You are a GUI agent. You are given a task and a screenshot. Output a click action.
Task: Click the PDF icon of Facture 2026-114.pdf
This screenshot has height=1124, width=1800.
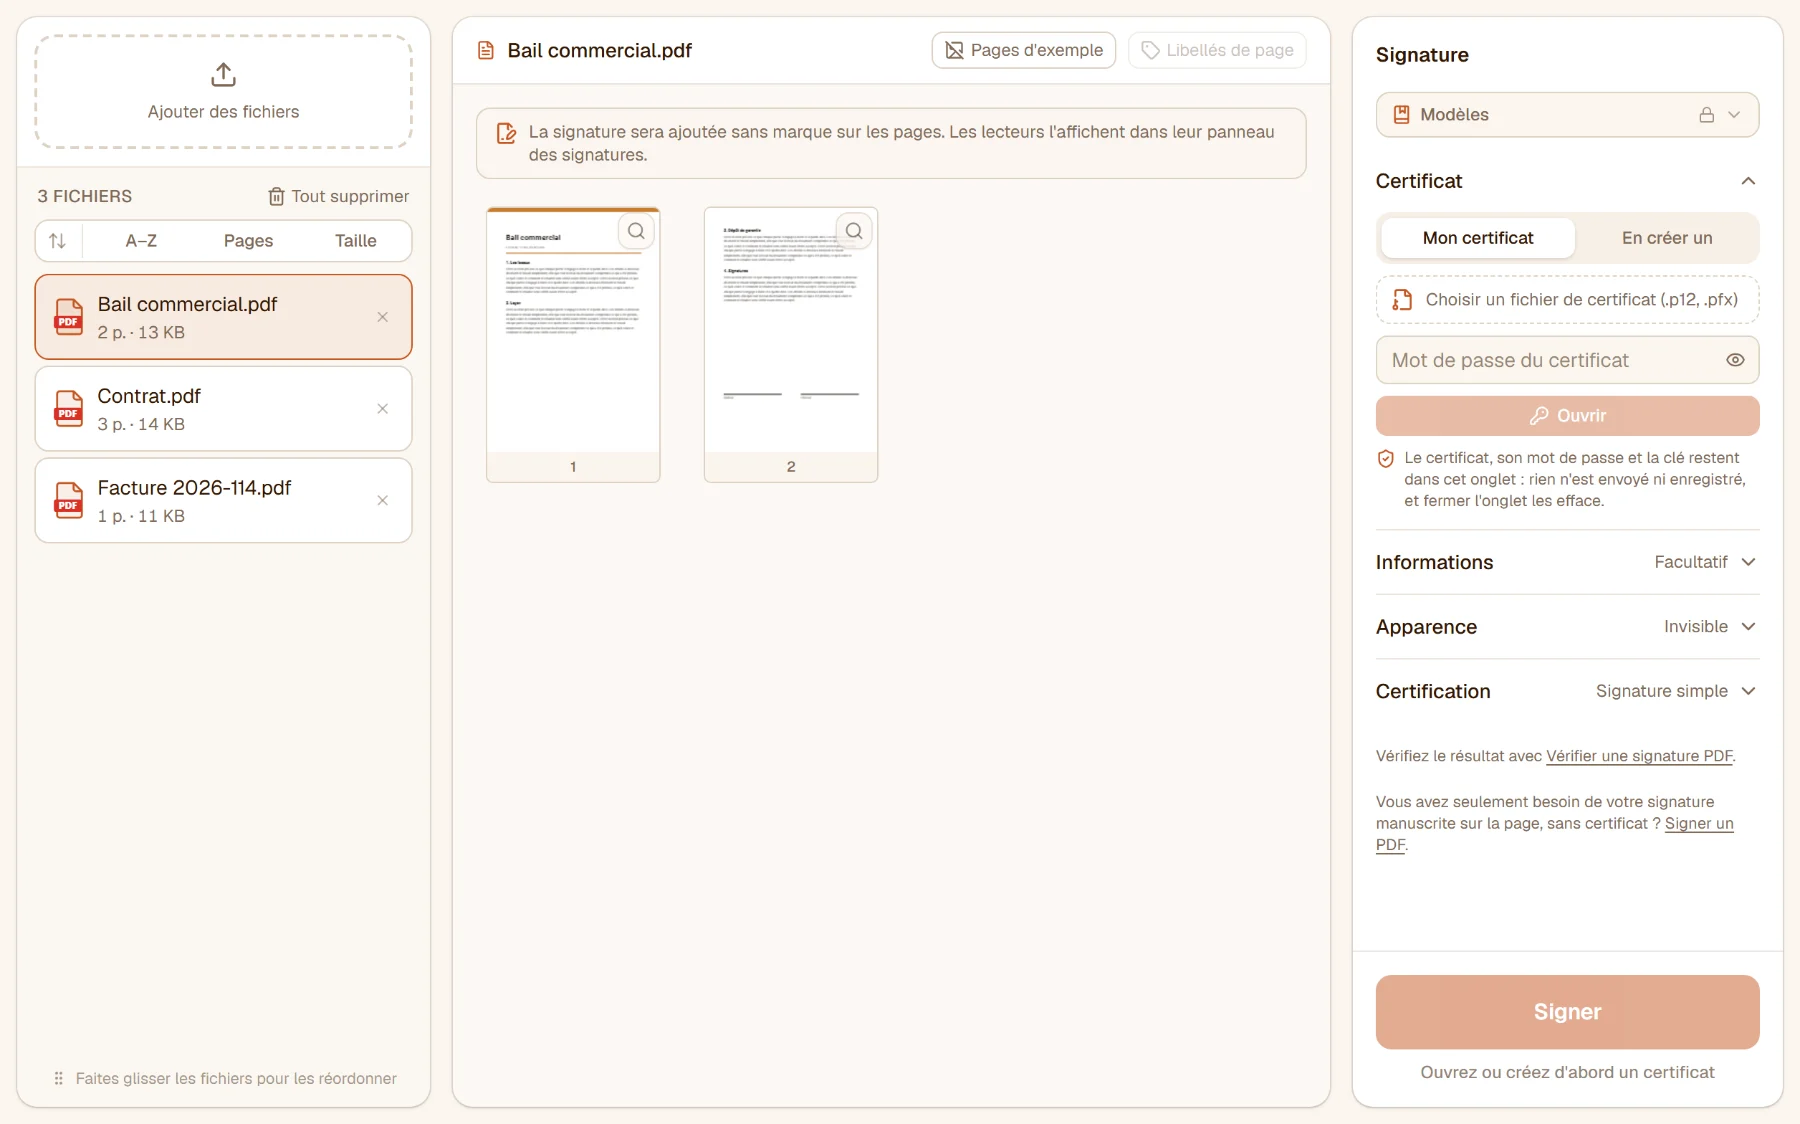[x=68, y=501]
